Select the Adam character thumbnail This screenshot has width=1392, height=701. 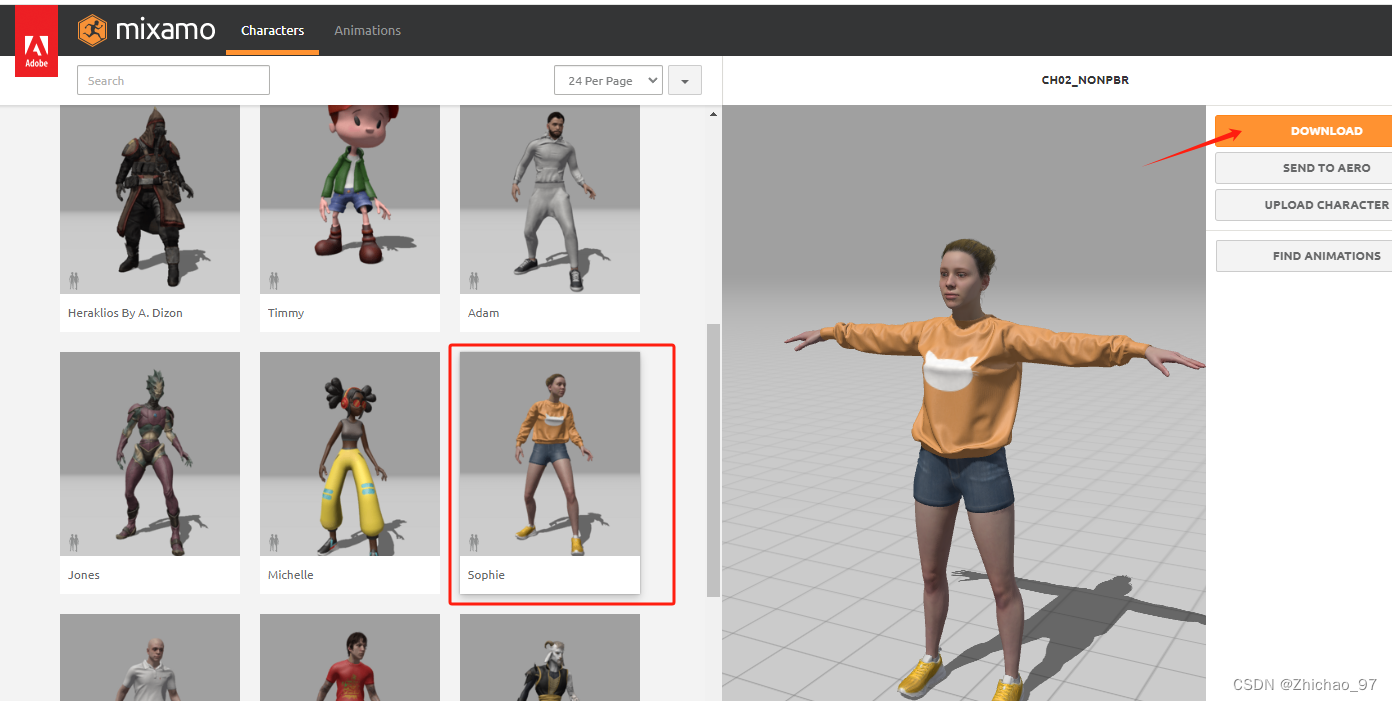click(550, 200)
